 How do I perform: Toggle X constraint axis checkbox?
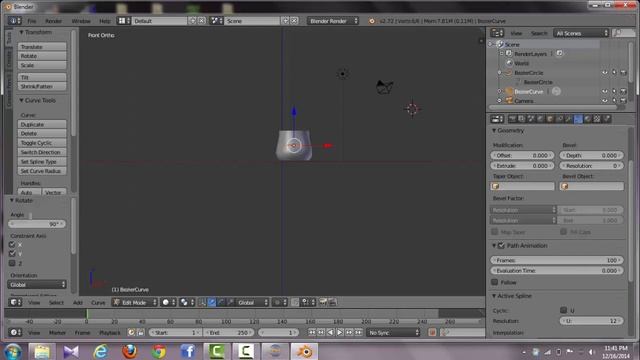click(x=12, y=244)
